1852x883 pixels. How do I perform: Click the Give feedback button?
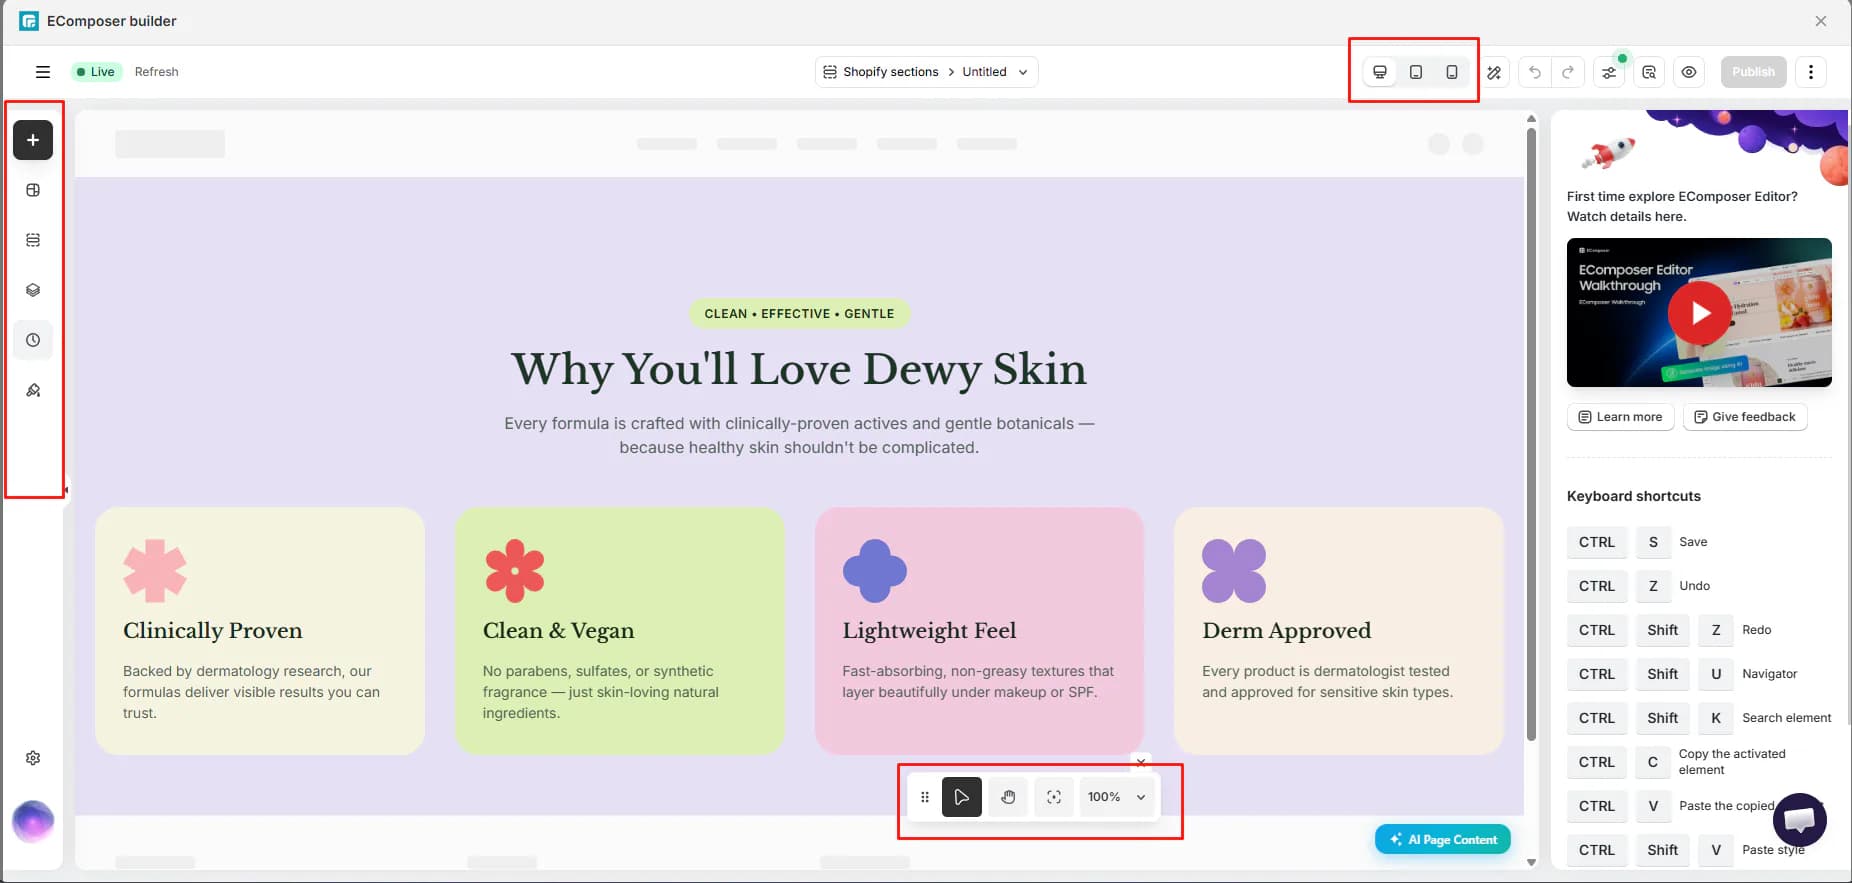point(1745,417)
